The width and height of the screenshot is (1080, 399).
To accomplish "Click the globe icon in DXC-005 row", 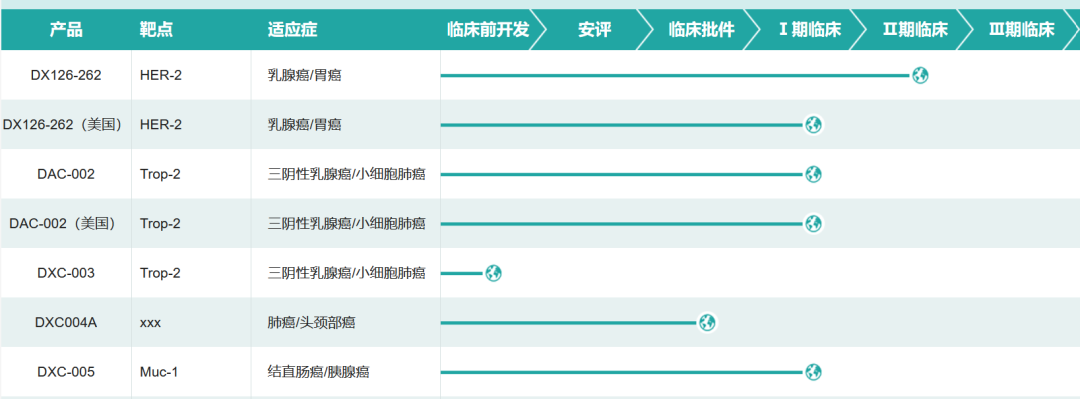I will (813, 372).
